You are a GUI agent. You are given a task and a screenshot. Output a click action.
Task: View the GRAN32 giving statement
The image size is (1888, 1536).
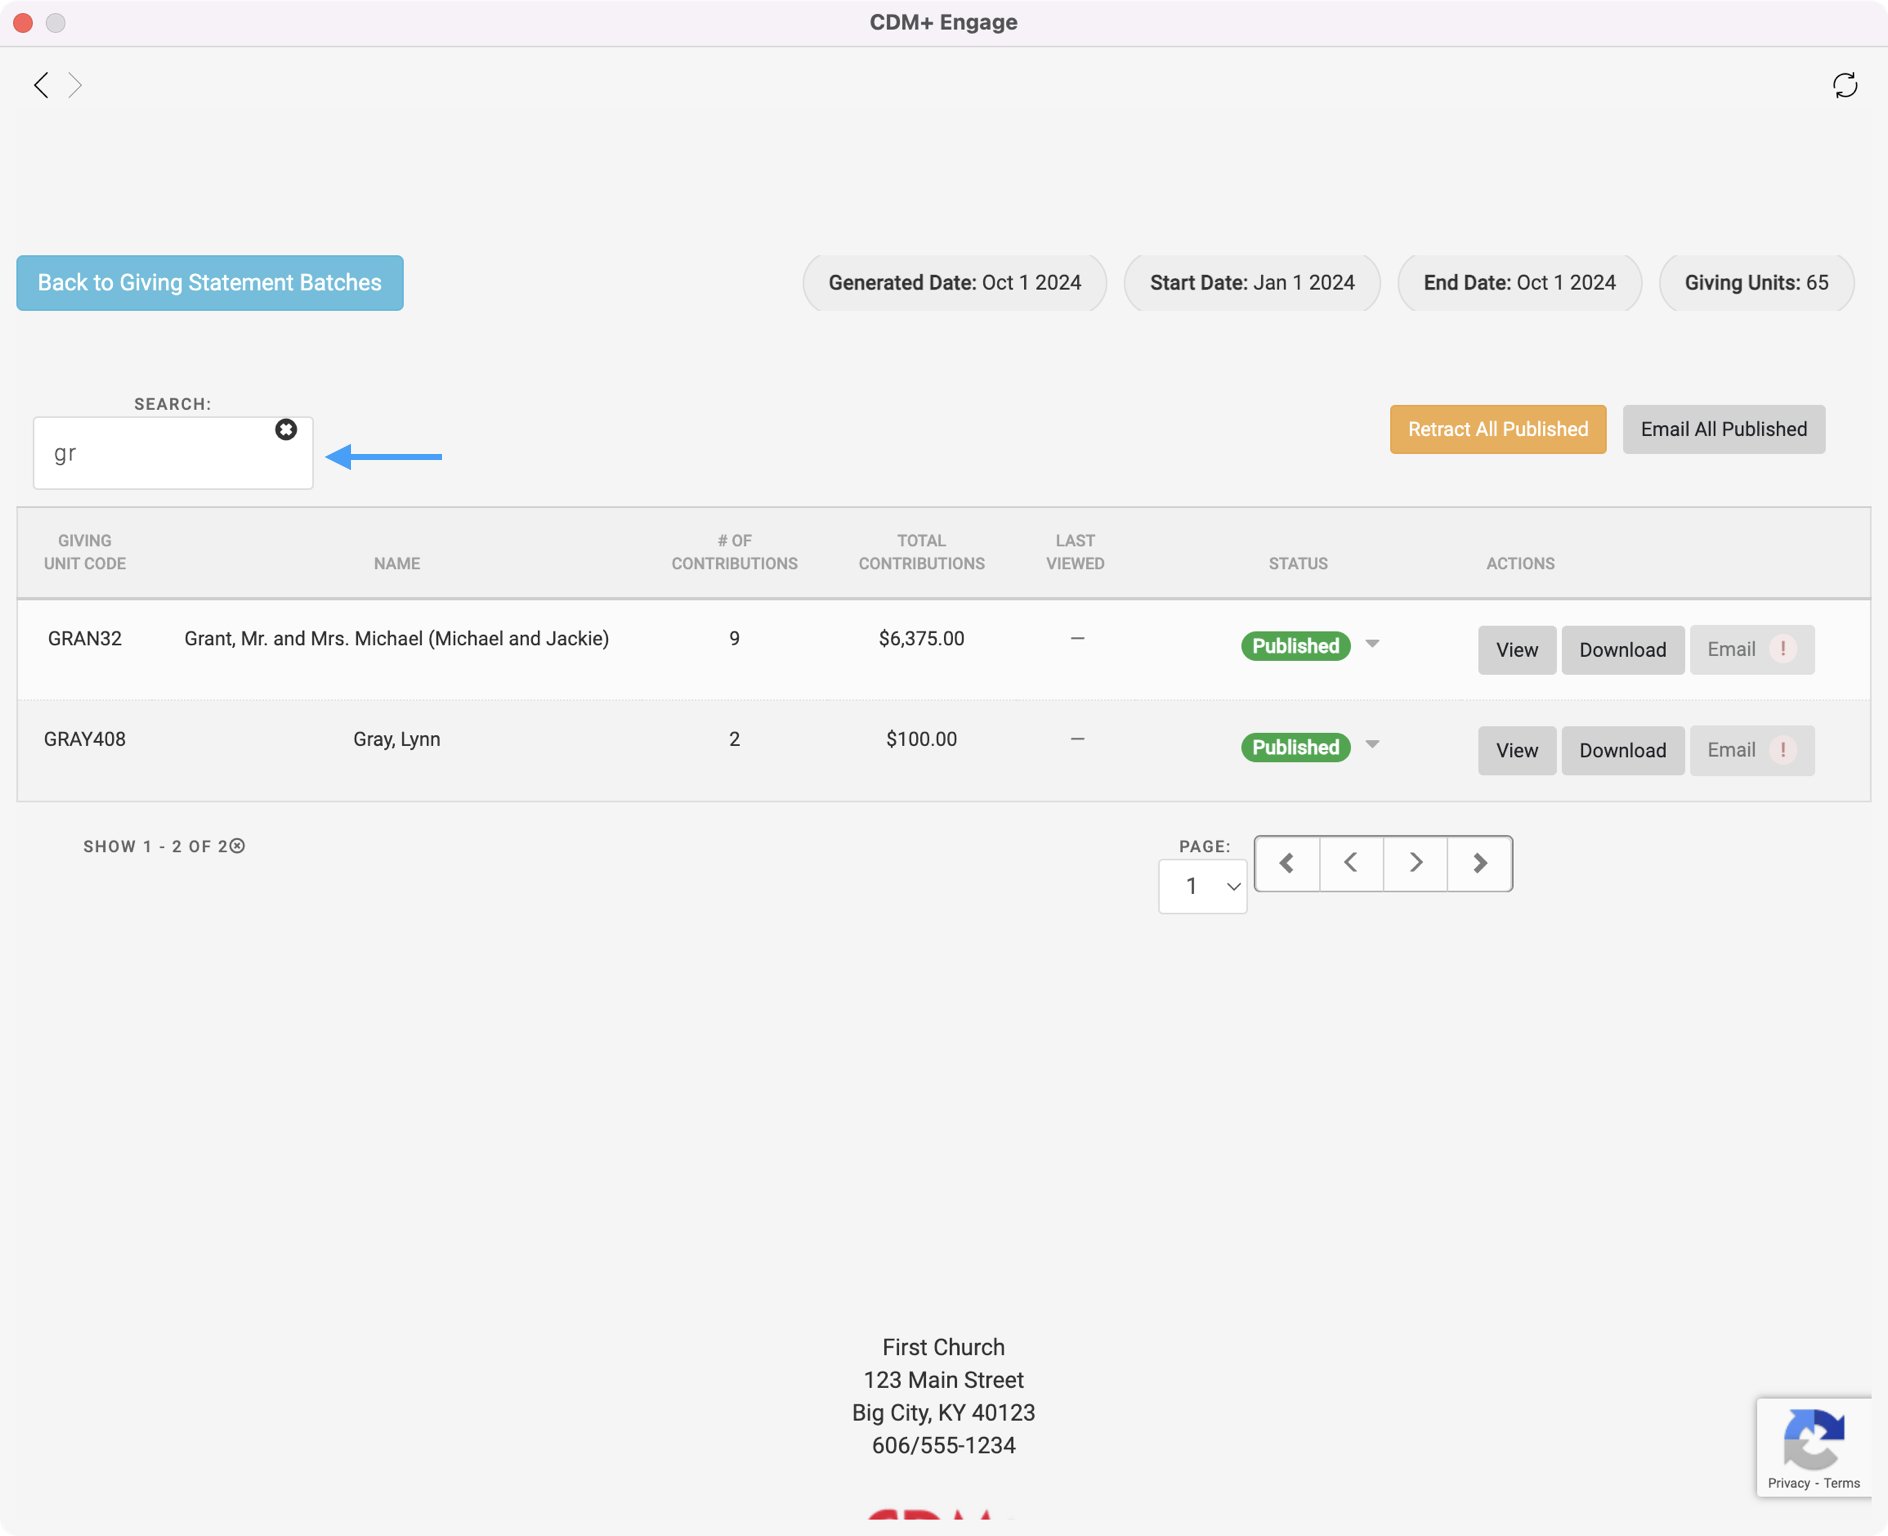tap(1516, 650)
